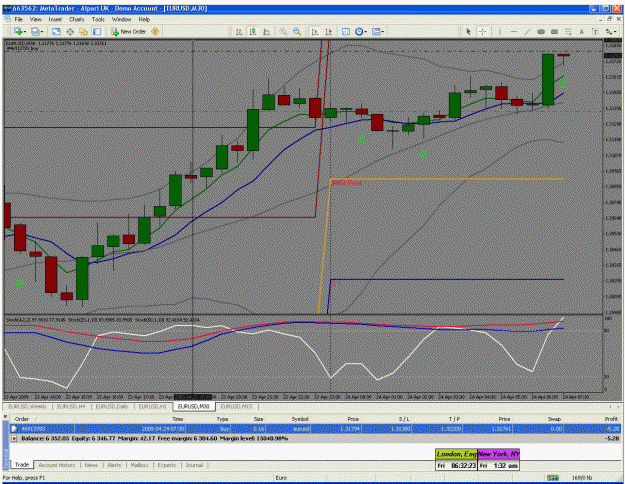Toggle the Auto Scroll chart icon
625x484 pixels.
(x=315, y=31)
